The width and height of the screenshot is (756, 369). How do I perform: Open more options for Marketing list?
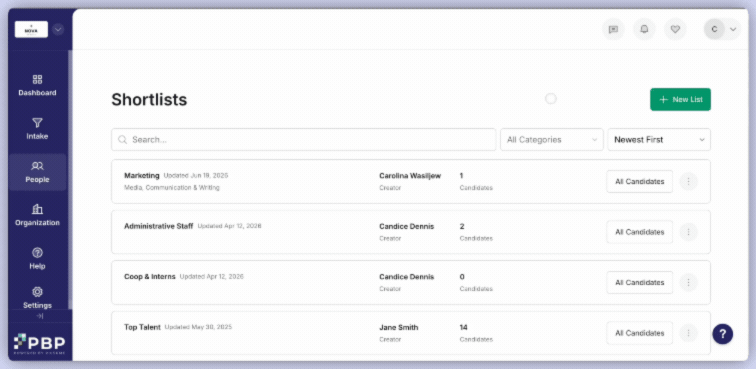coord(688,181)
